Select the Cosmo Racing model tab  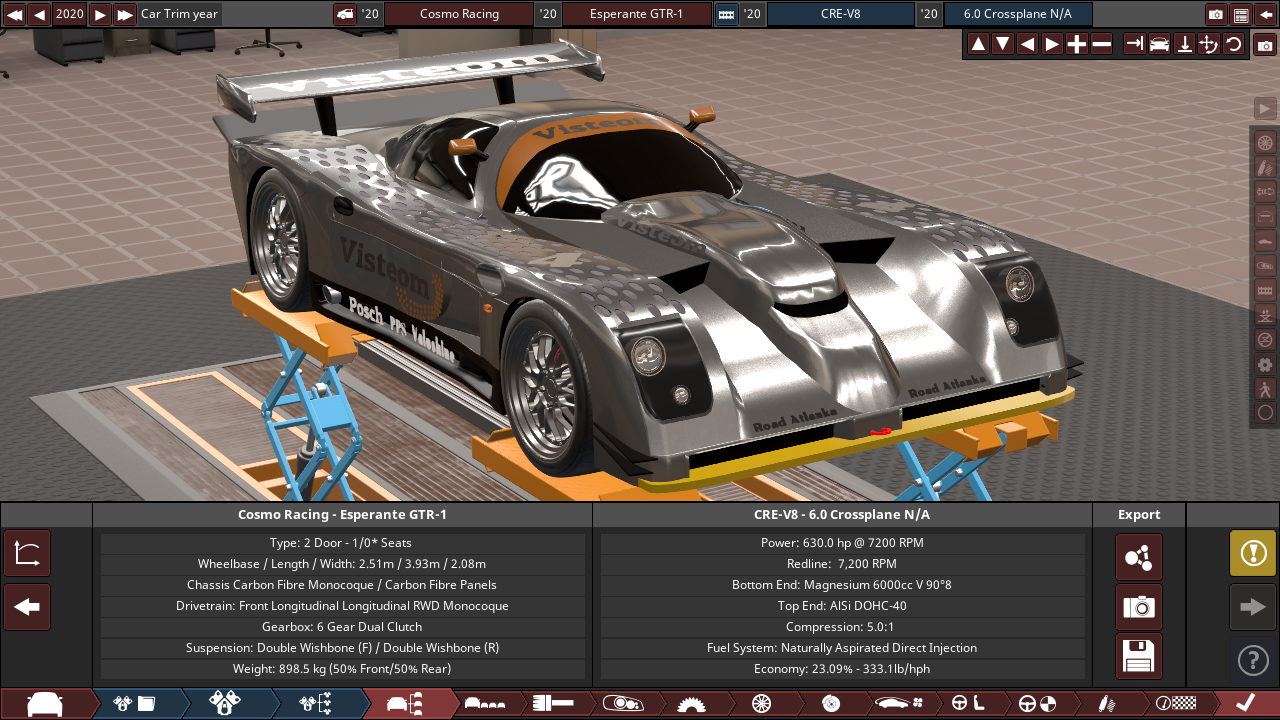(x=459, y=14)
